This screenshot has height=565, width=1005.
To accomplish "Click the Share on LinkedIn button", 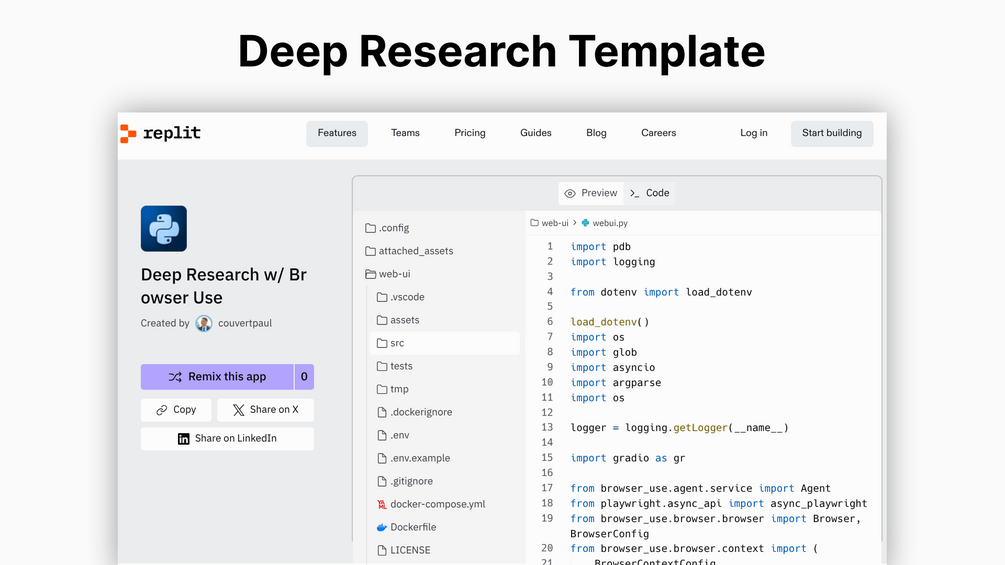I will 228,439.
